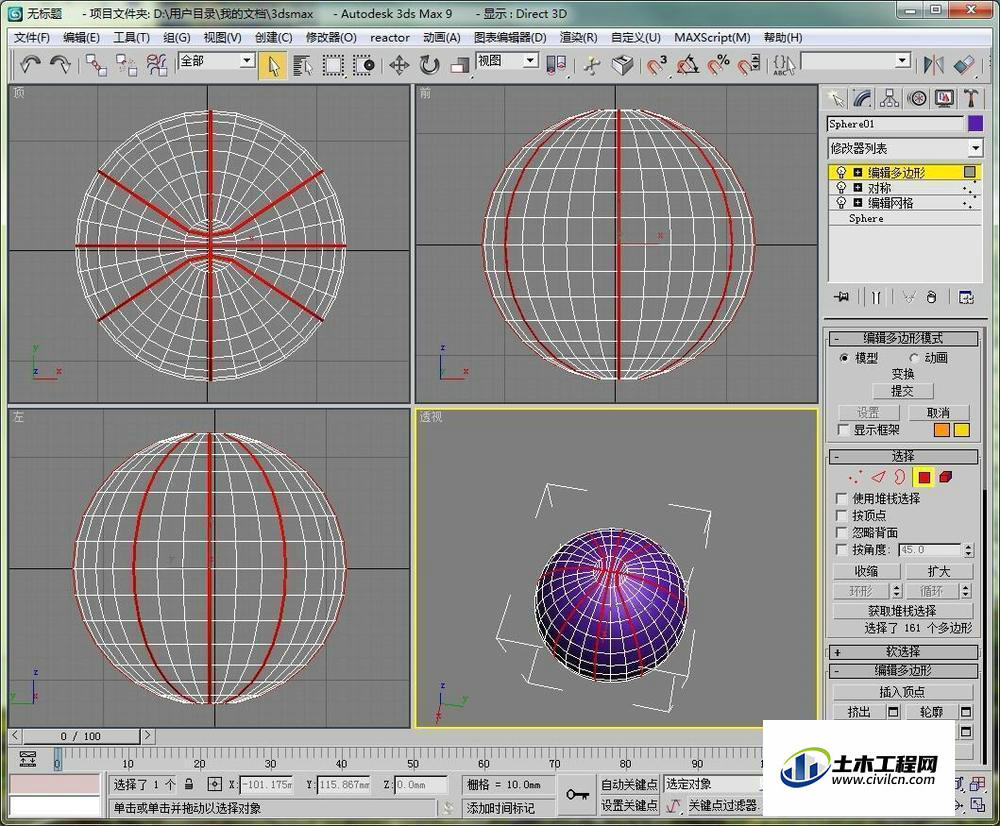Expand the 对称 modifier plus box in the stack

[858, 188]
